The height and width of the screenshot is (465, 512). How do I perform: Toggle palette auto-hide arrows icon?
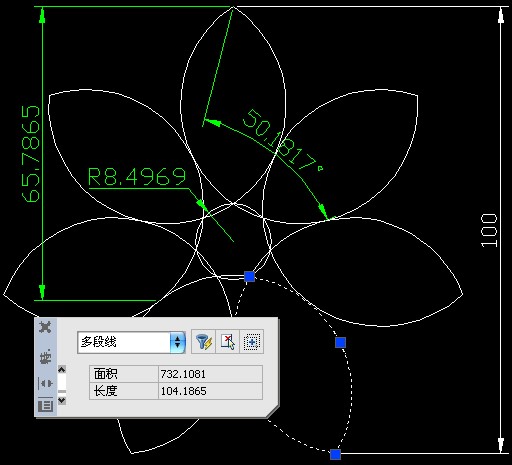(x=45, y=383)
